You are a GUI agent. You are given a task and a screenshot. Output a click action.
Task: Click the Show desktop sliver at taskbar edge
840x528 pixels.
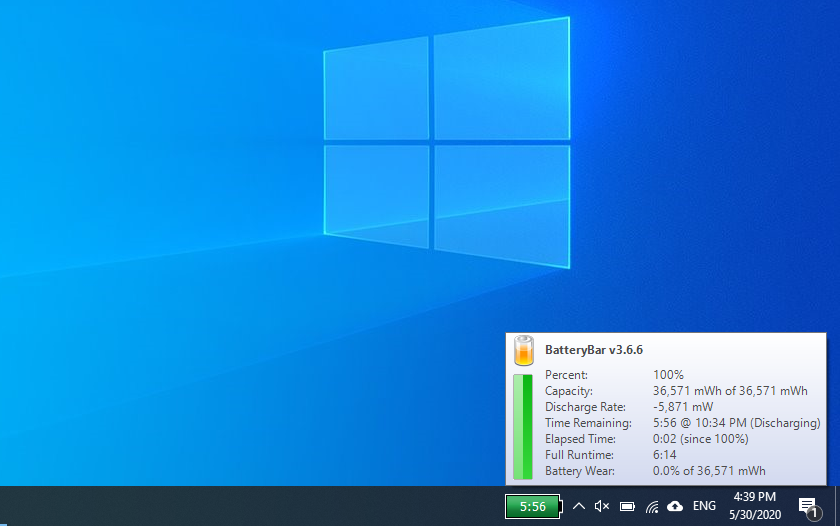pos(837,506)
